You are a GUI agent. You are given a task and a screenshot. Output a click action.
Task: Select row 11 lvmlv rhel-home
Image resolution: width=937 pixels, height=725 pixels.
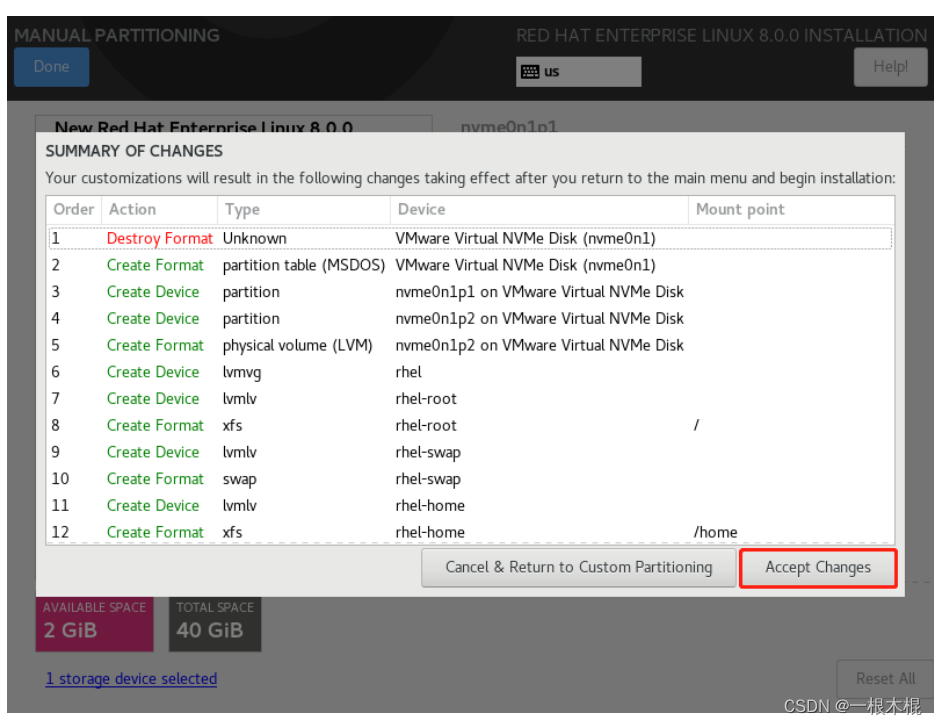pos(470,505)
